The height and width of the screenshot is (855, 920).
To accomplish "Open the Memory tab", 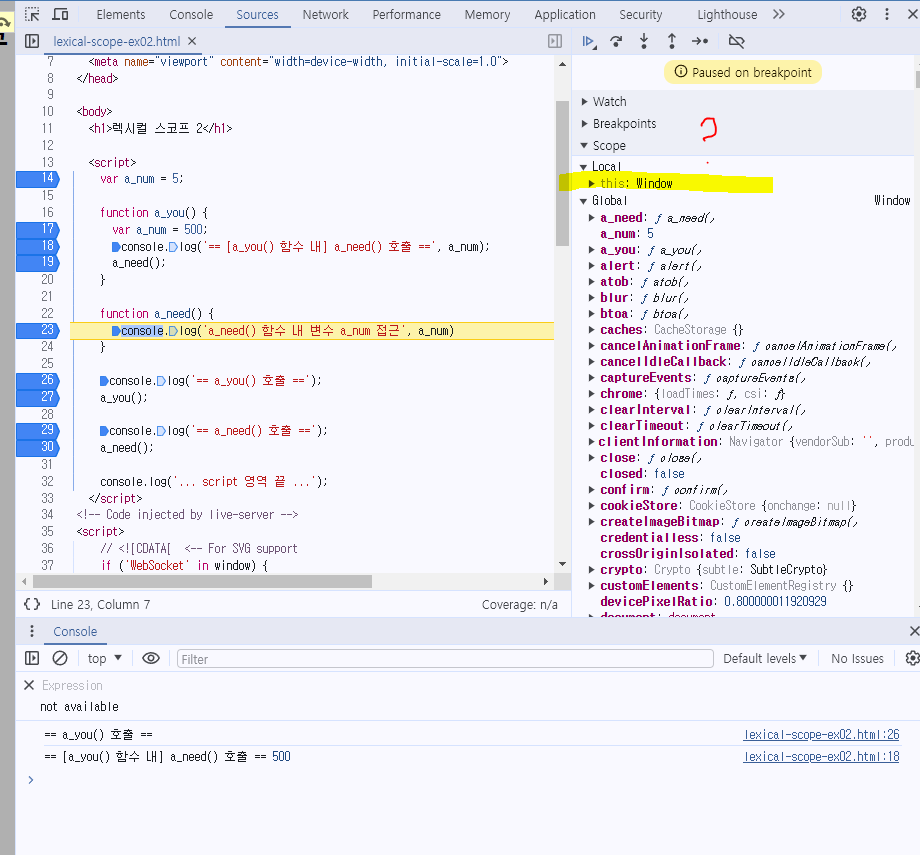I will 488,15.
